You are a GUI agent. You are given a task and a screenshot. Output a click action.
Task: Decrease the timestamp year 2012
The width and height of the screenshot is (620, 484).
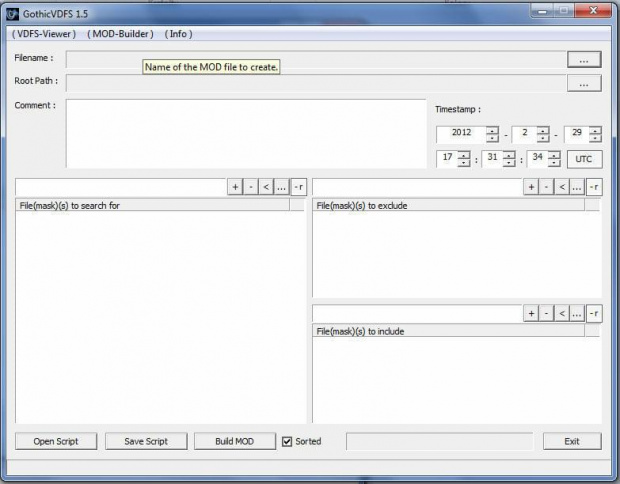tap(492, 138)
